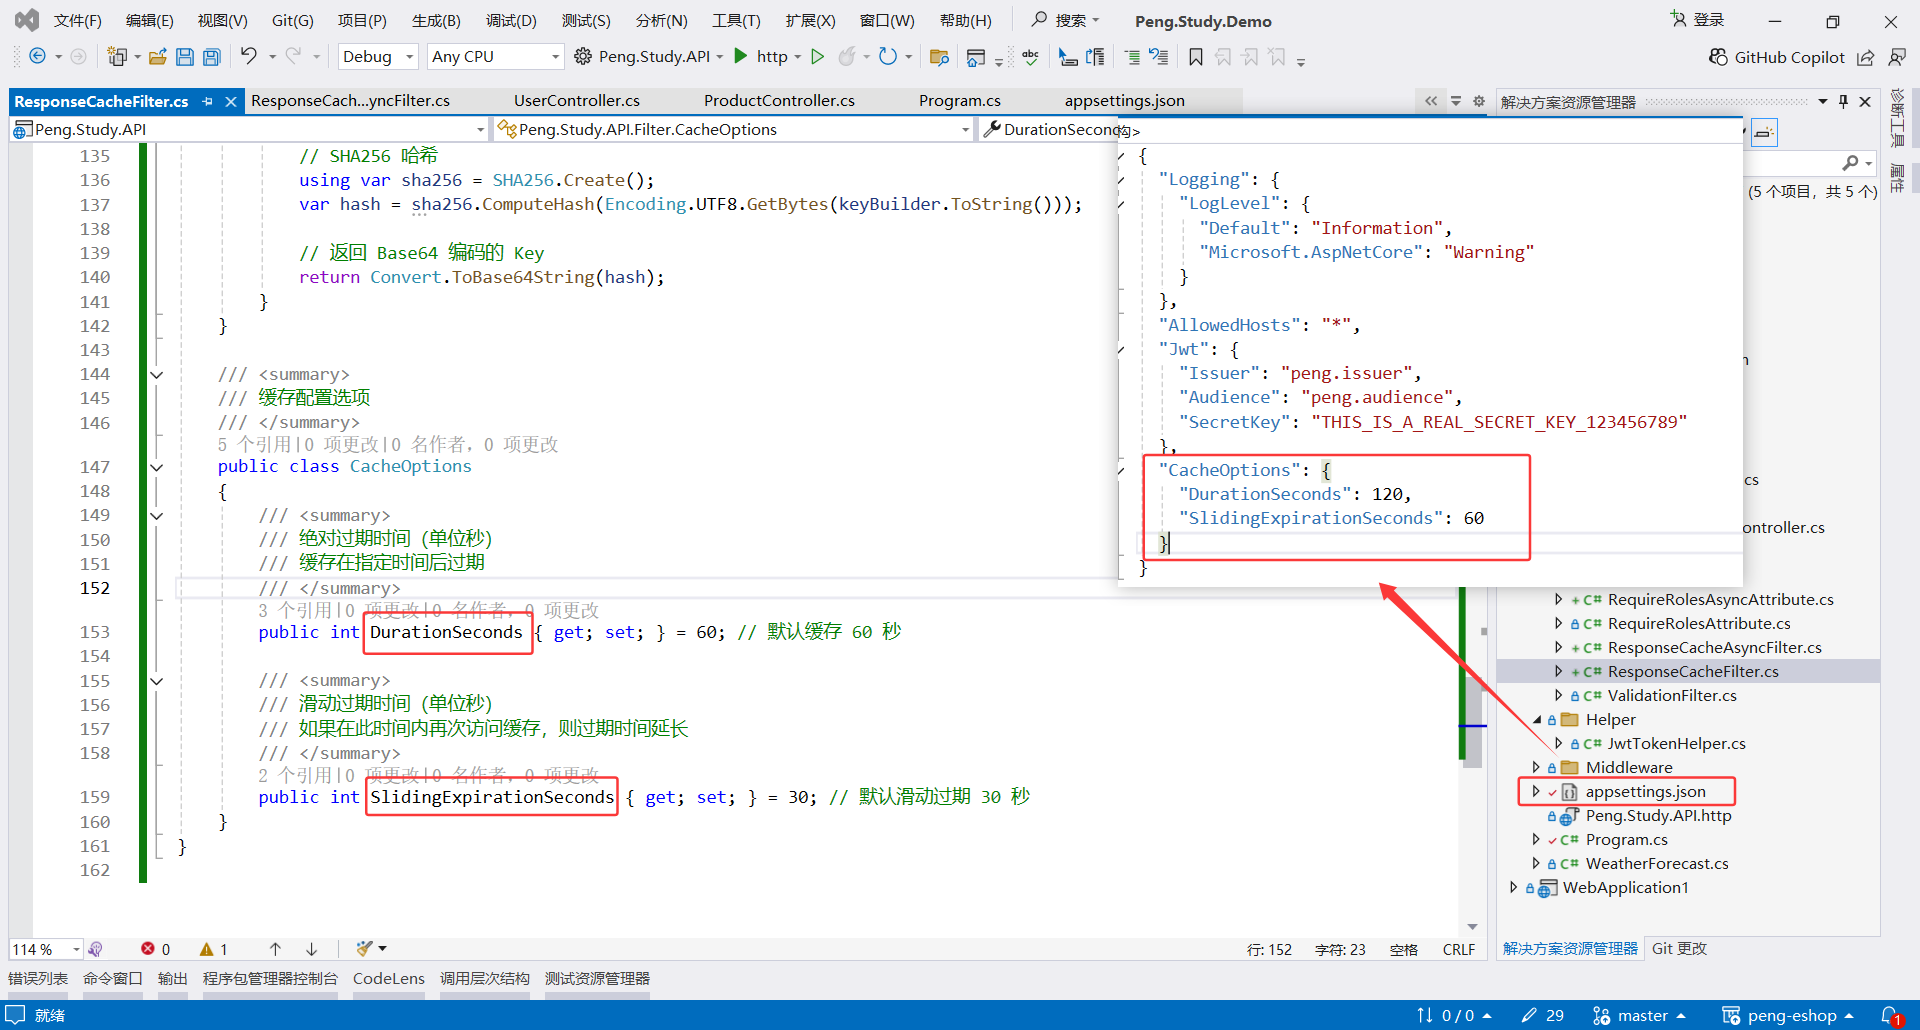Switch to the appsettings.json tab
Screen dimensions: 1920x1030
click(1124, 101)
